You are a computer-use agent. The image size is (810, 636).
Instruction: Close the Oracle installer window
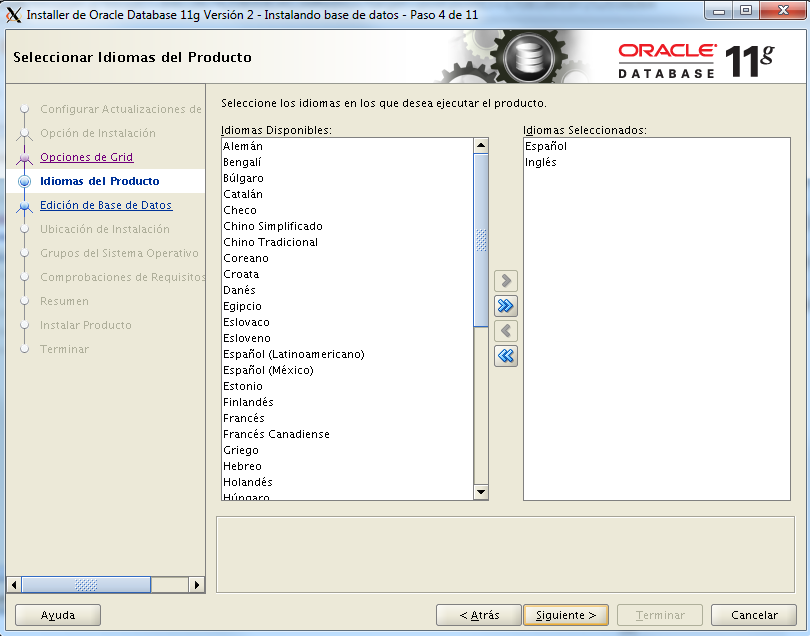(783, 10)
